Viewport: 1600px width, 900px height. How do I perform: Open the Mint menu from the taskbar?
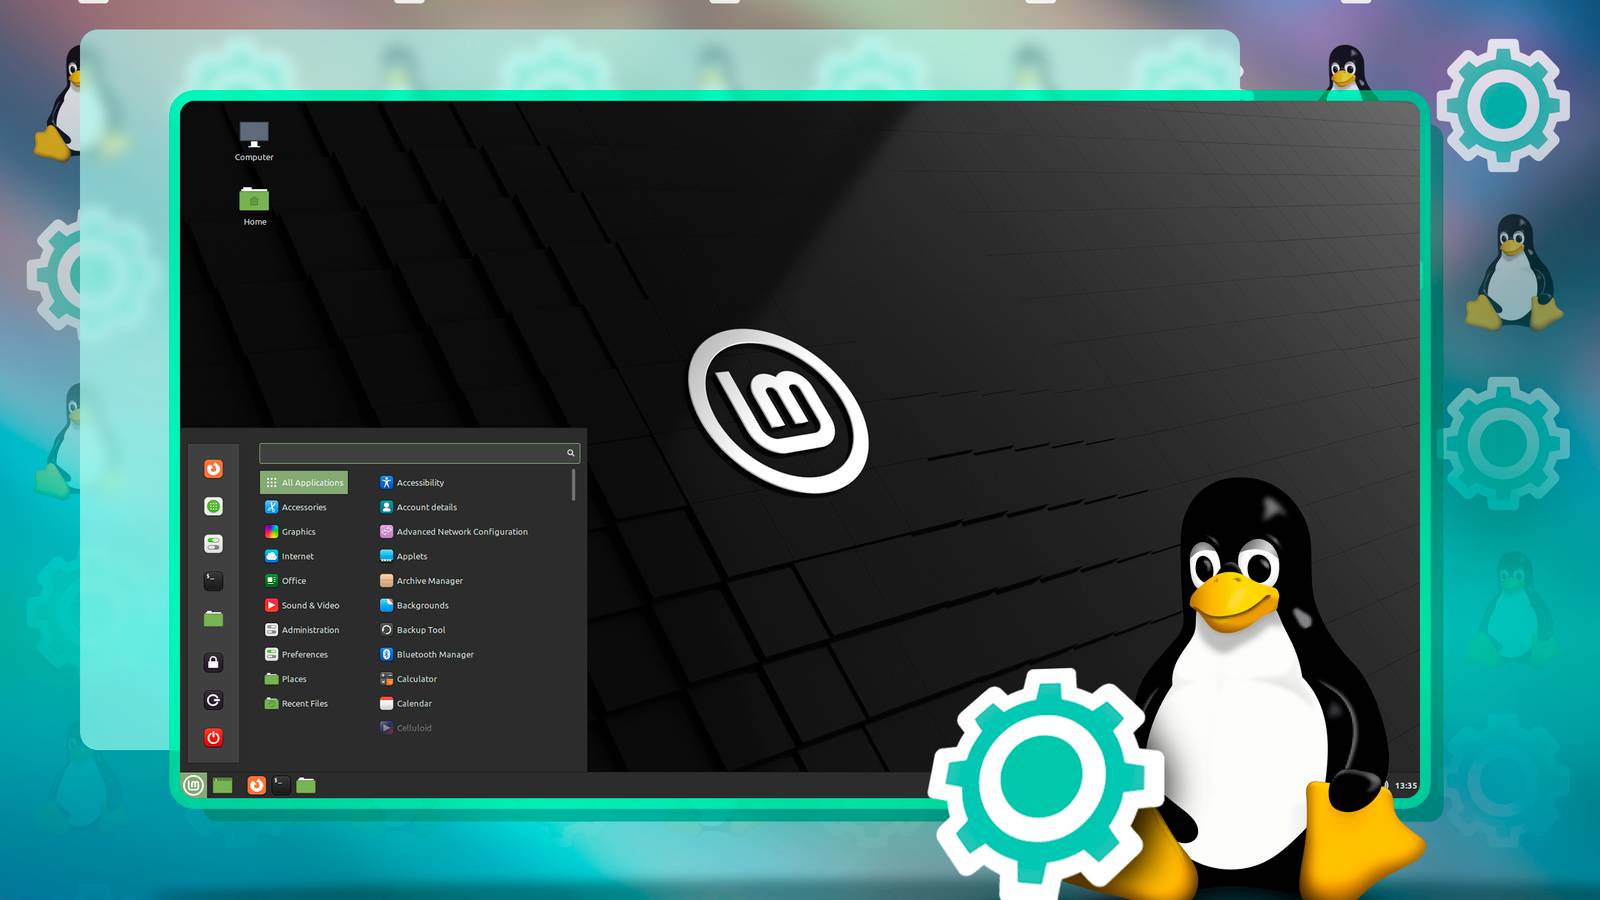click(193, 786)
